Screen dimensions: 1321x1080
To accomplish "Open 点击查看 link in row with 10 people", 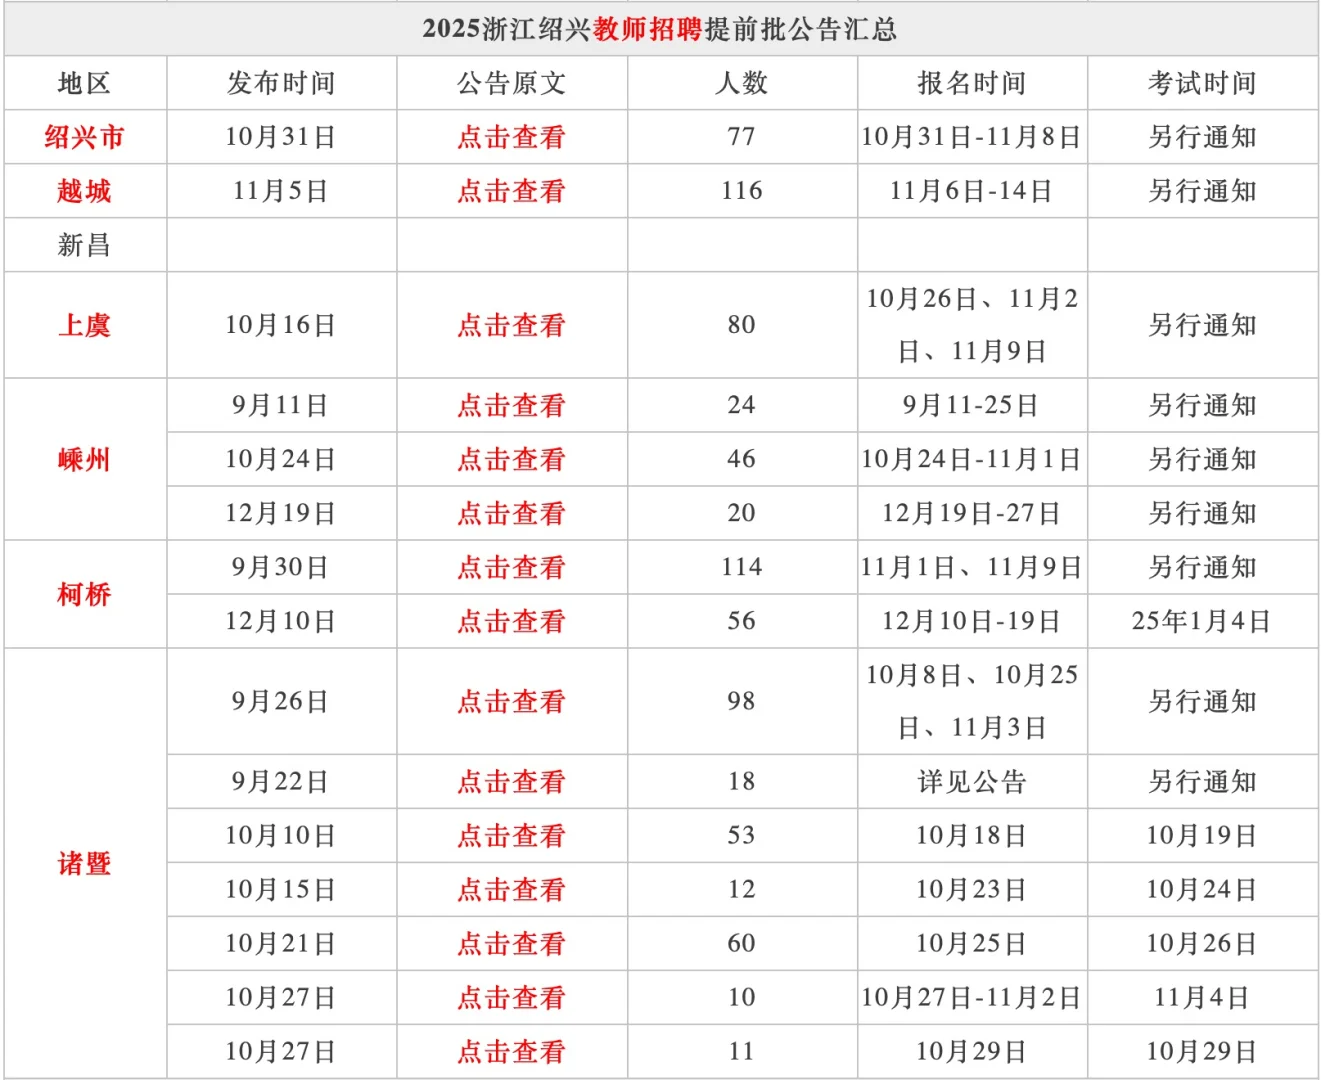I will (511, 997).
